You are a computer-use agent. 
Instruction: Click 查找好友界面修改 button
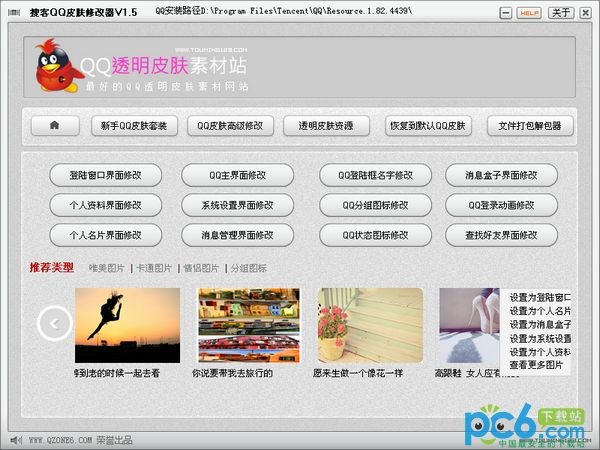[x=501, y=235]
